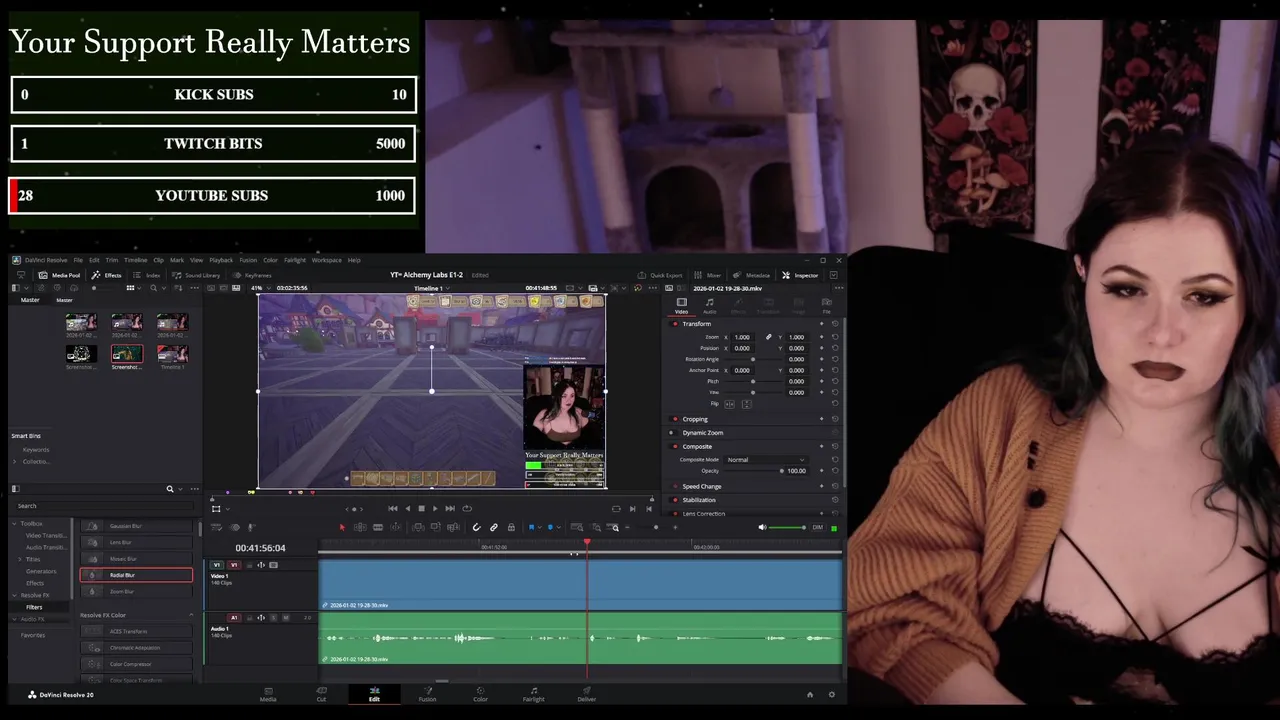Click the Pitch slider handle

pyautogui.click(x=752, y=381)
